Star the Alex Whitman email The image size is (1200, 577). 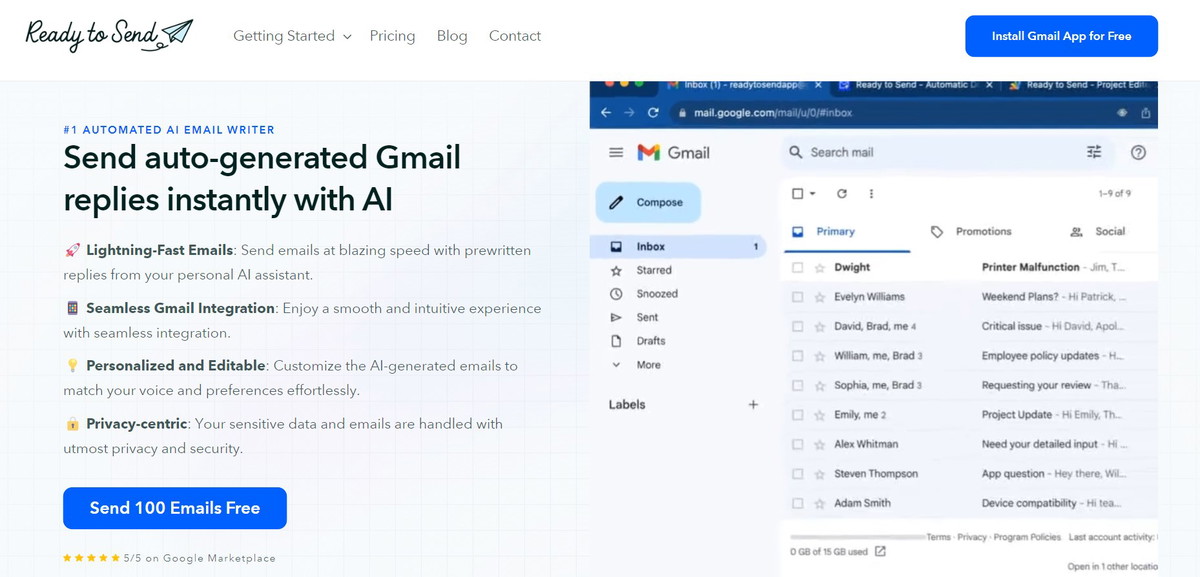pos(820,444)
